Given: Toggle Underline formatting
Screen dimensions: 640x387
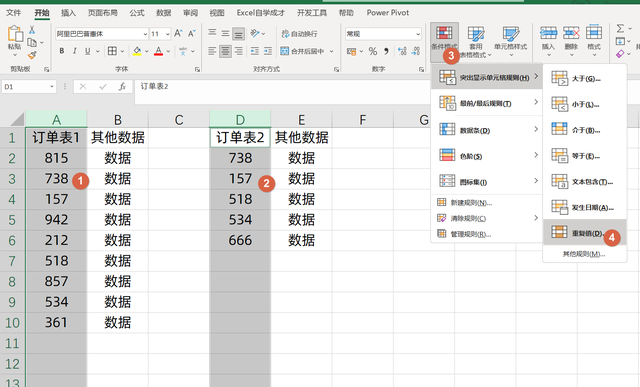Looking at the screenshot, I should 87,51.
